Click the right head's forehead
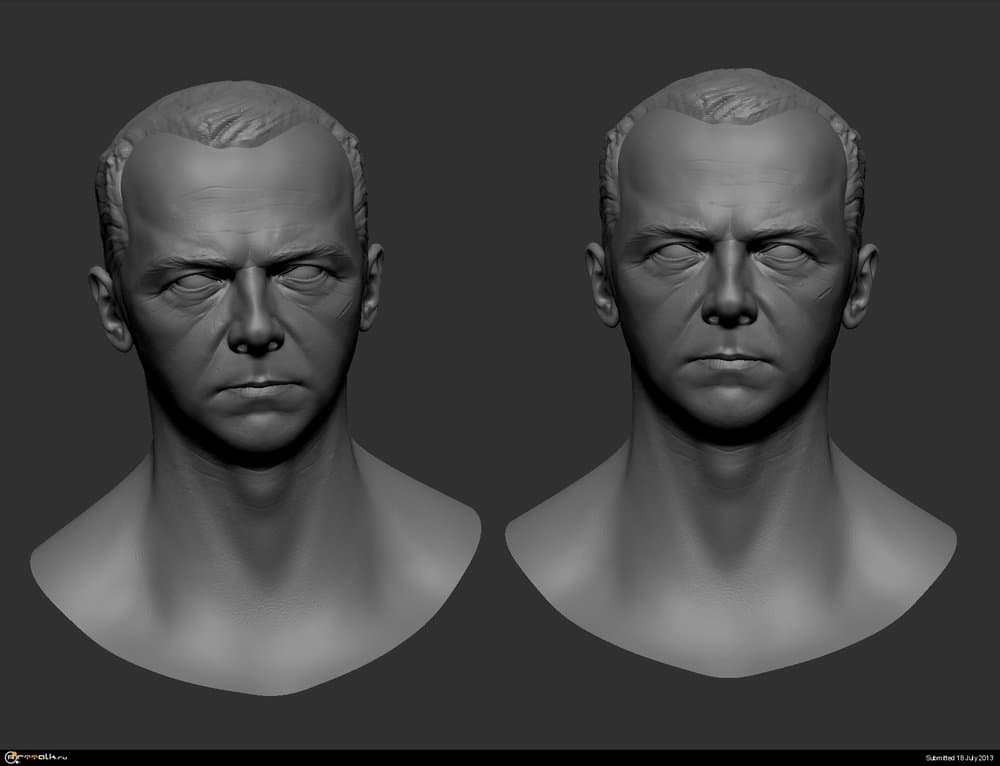The width and height of the screenshot is (1000, 766). 732,175
